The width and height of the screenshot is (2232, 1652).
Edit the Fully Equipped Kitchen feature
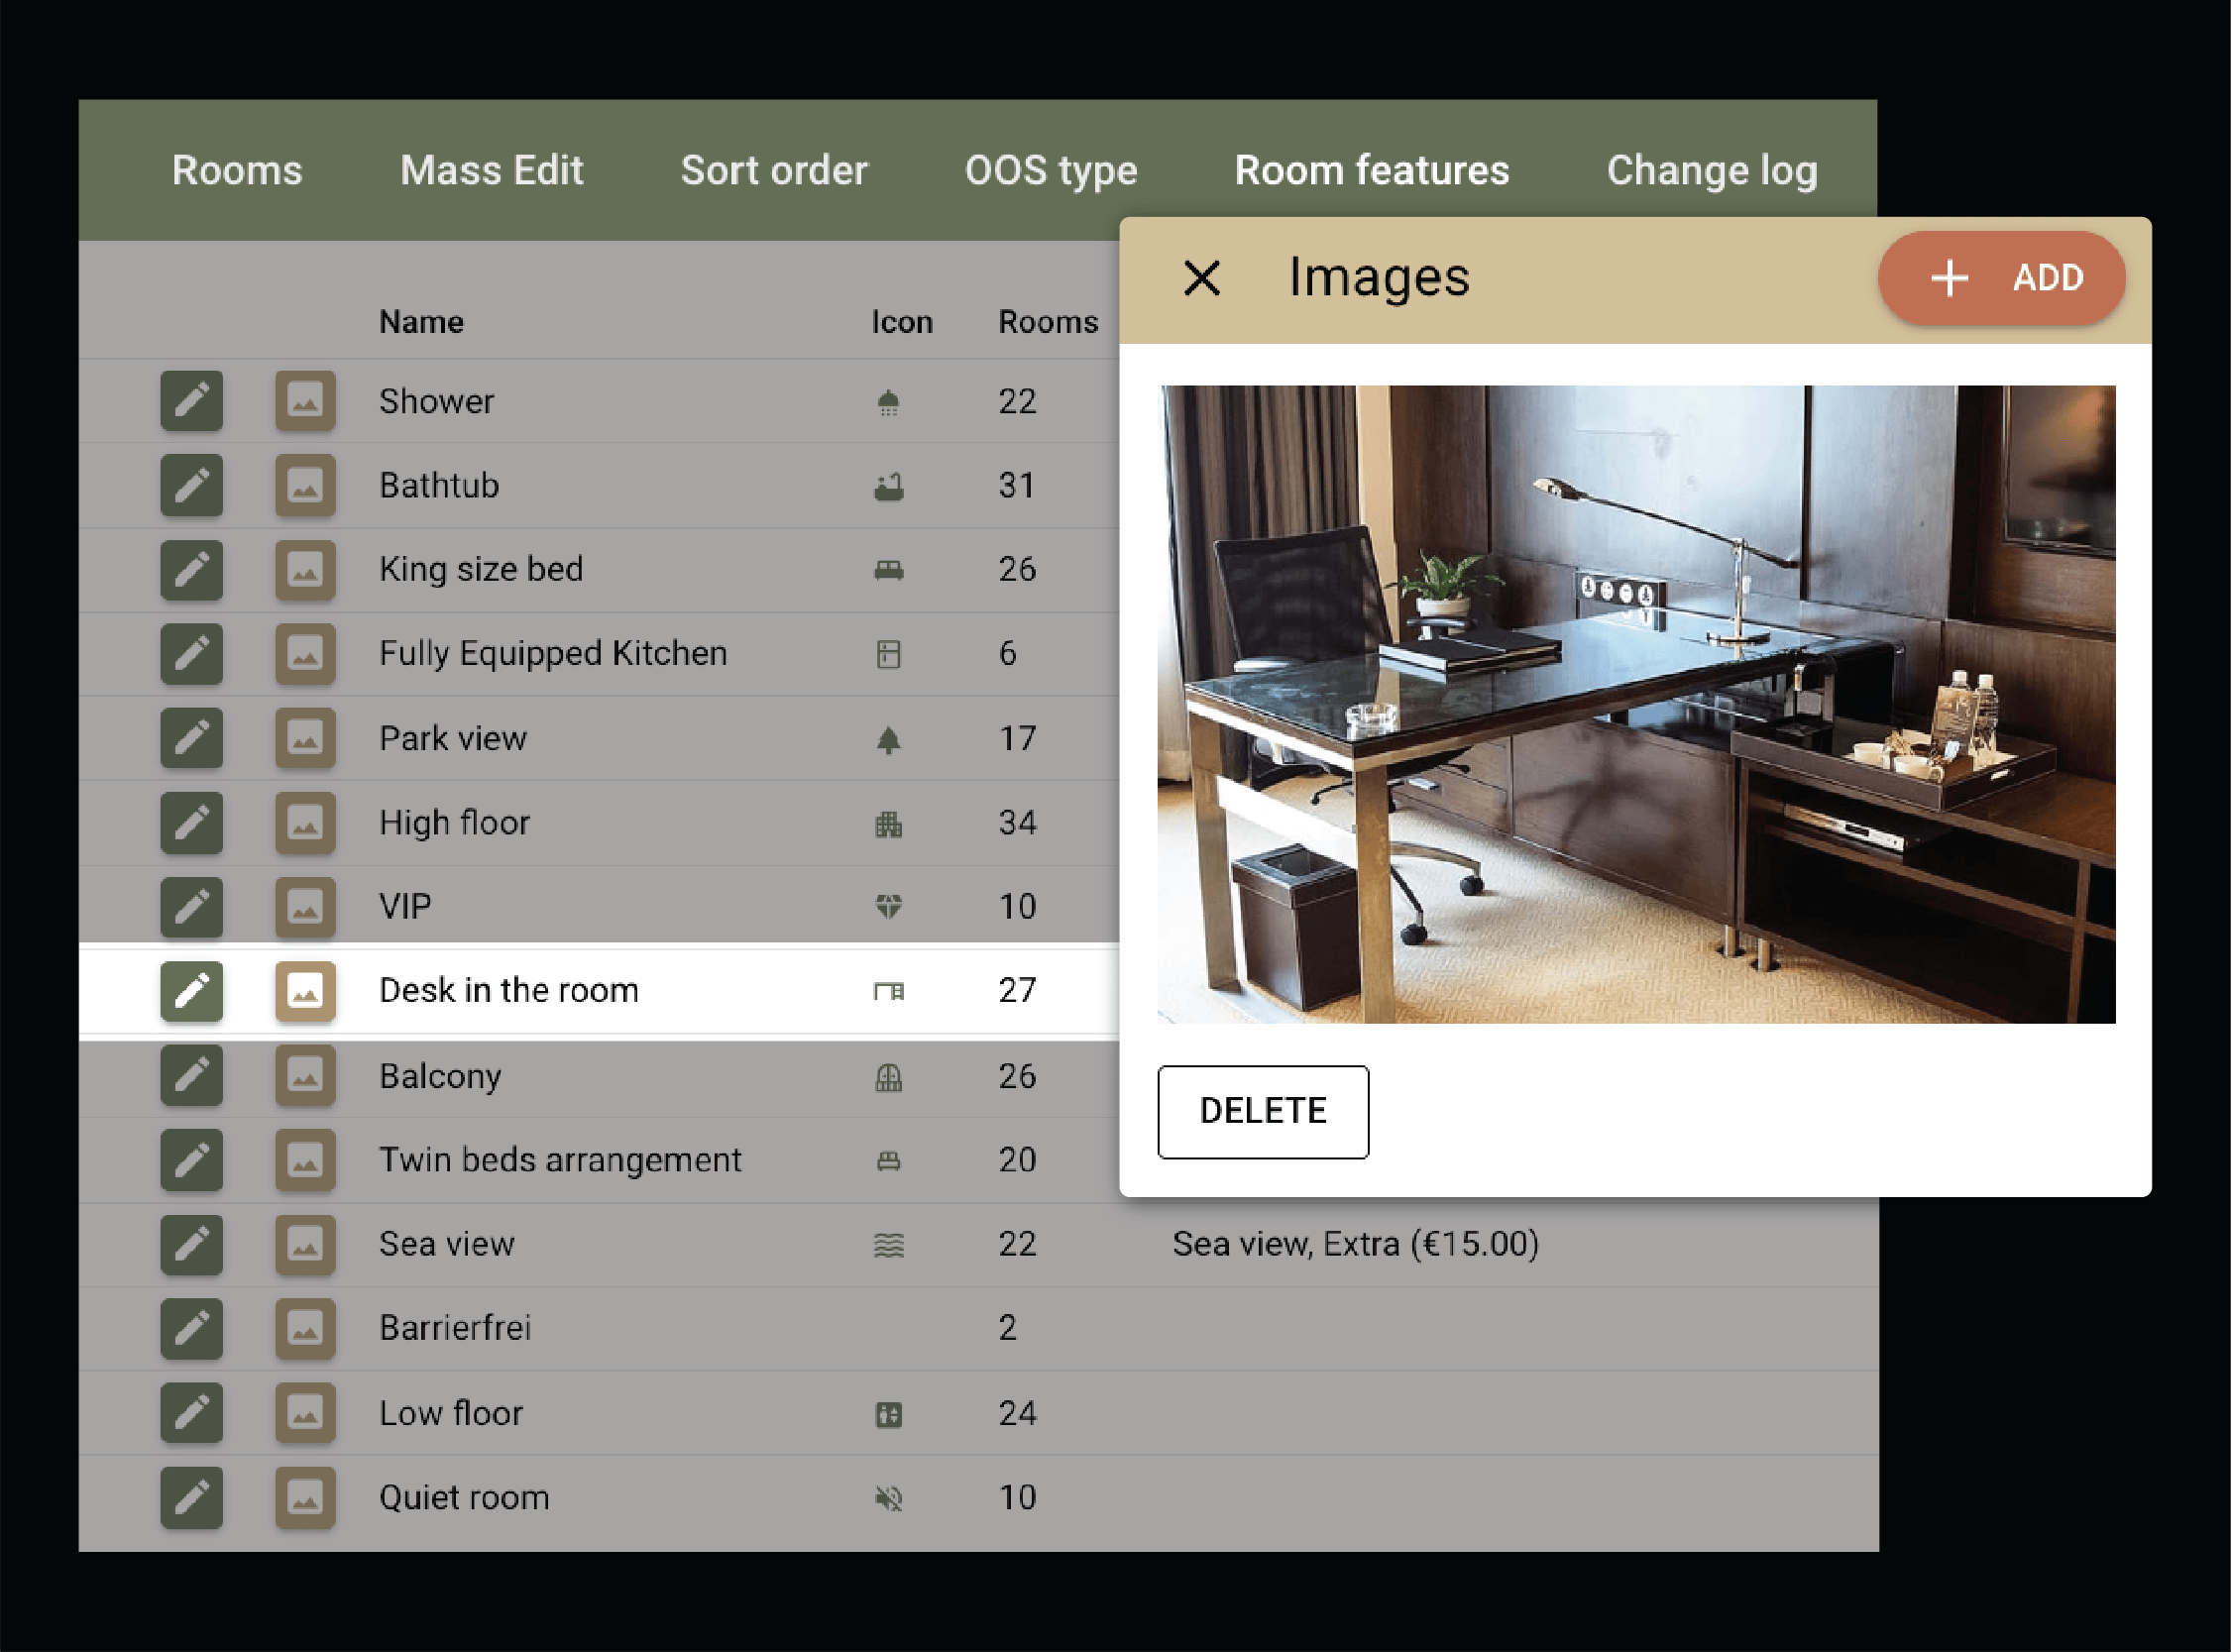coord(191,654)
